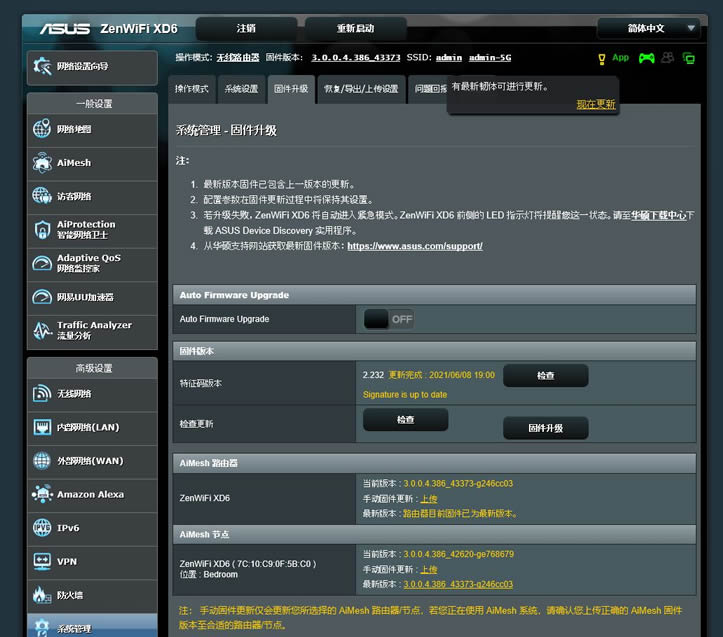Image resolution: width=723 pixels, height=637 pixels.
Task: Open Amazon Alexa icon
Action: tap(42, 494)
